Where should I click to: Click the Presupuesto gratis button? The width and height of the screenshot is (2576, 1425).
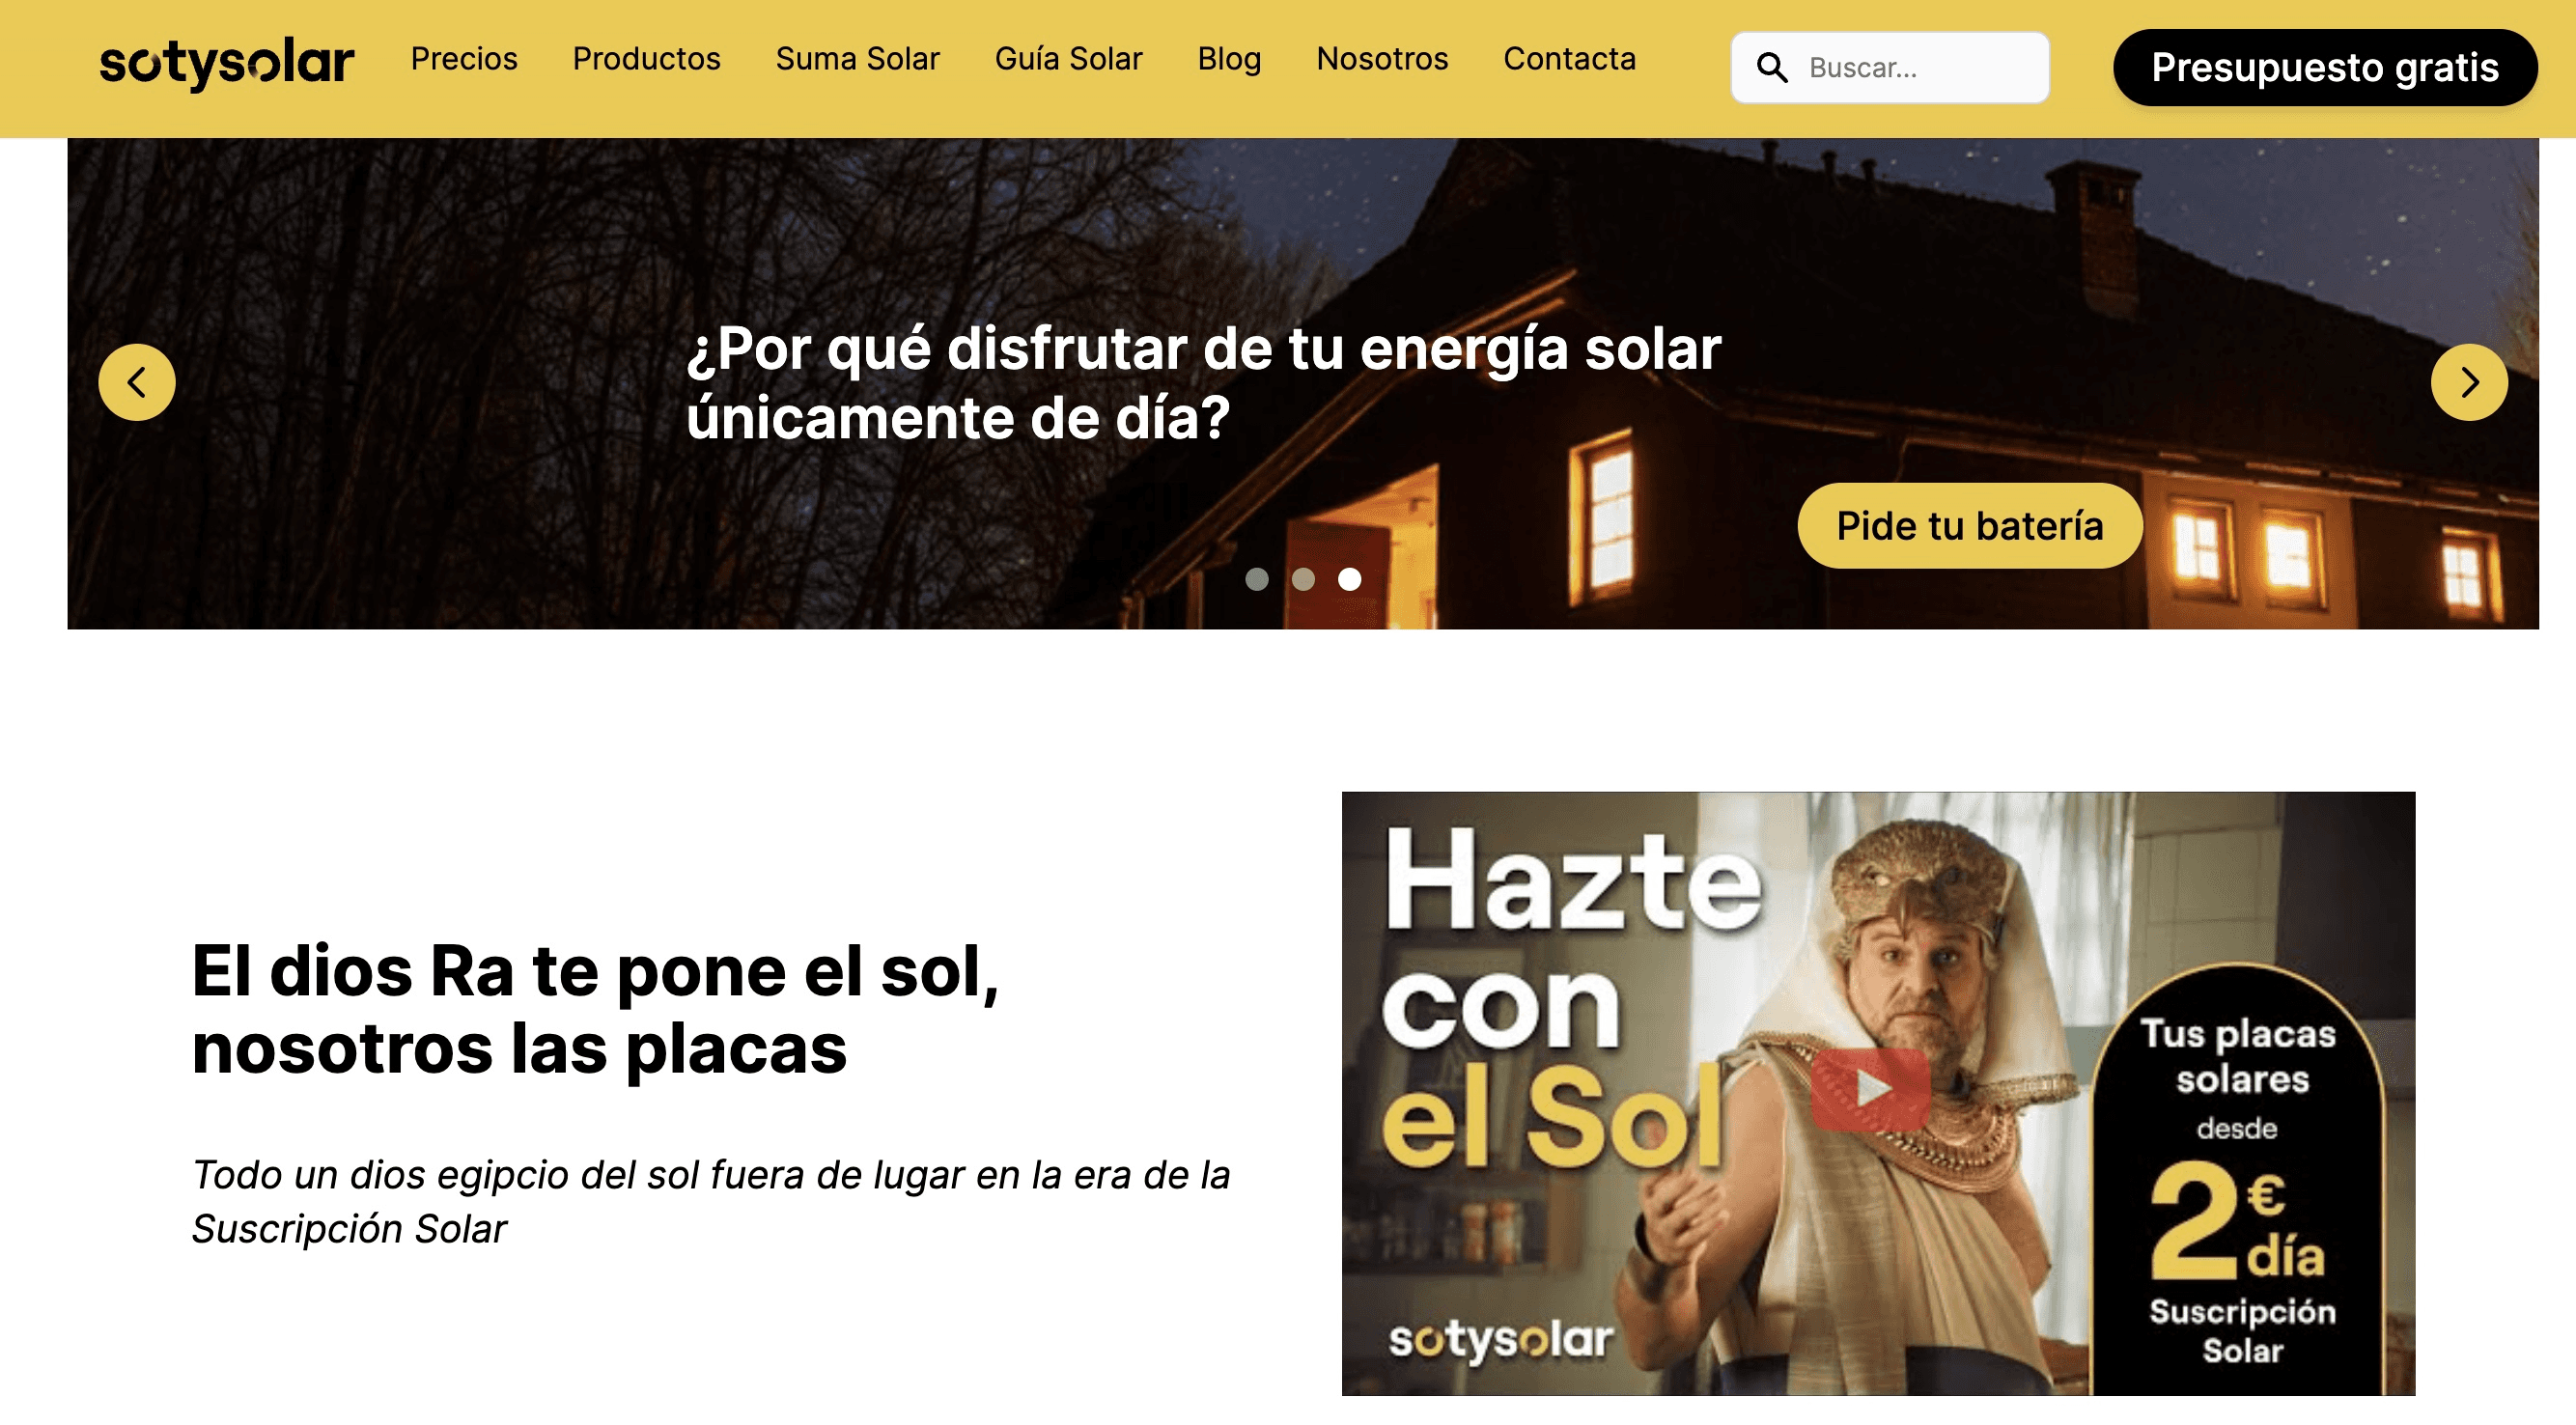2324,68
